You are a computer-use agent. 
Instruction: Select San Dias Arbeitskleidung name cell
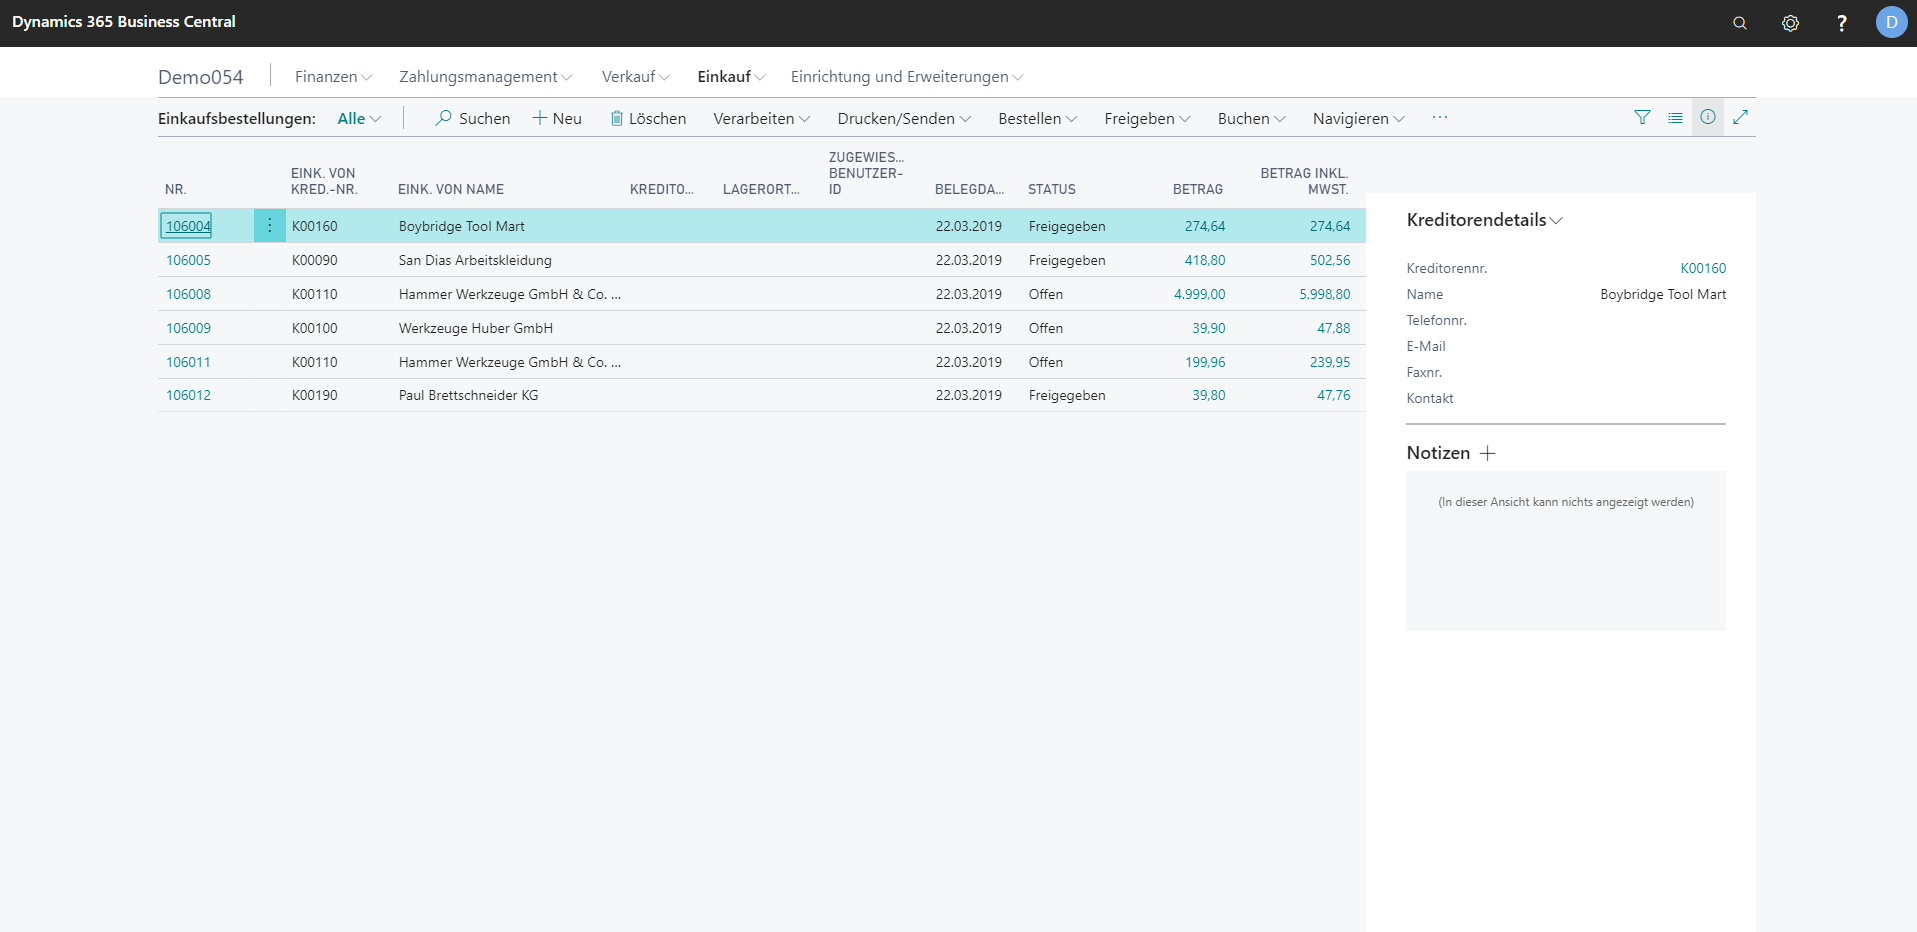click(x=475, y=260)
